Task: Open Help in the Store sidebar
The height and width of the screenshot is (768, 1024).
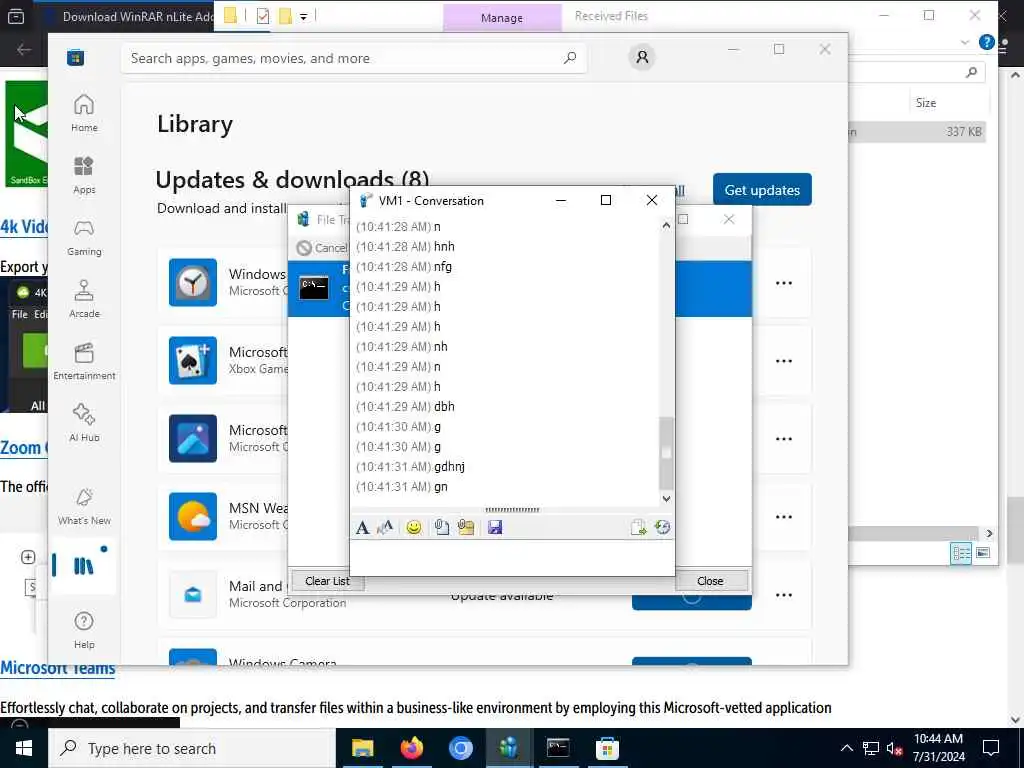Action: 84,630
